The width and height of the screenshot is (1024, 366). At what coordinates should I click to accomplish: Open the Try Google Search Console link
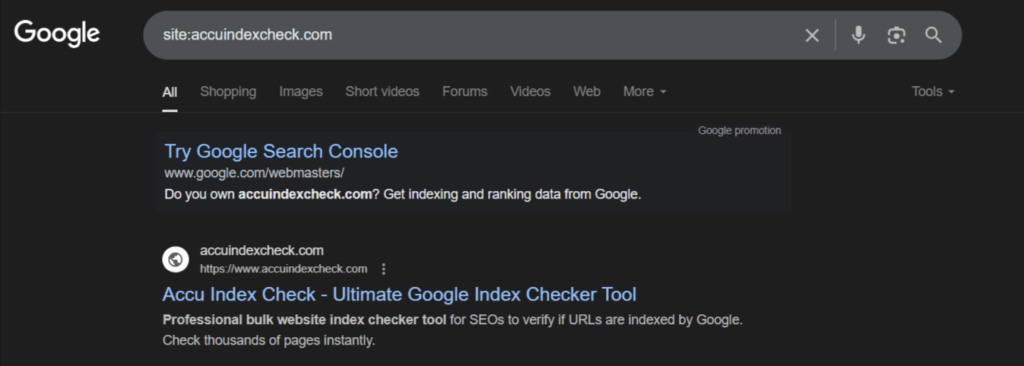[281, 151]
